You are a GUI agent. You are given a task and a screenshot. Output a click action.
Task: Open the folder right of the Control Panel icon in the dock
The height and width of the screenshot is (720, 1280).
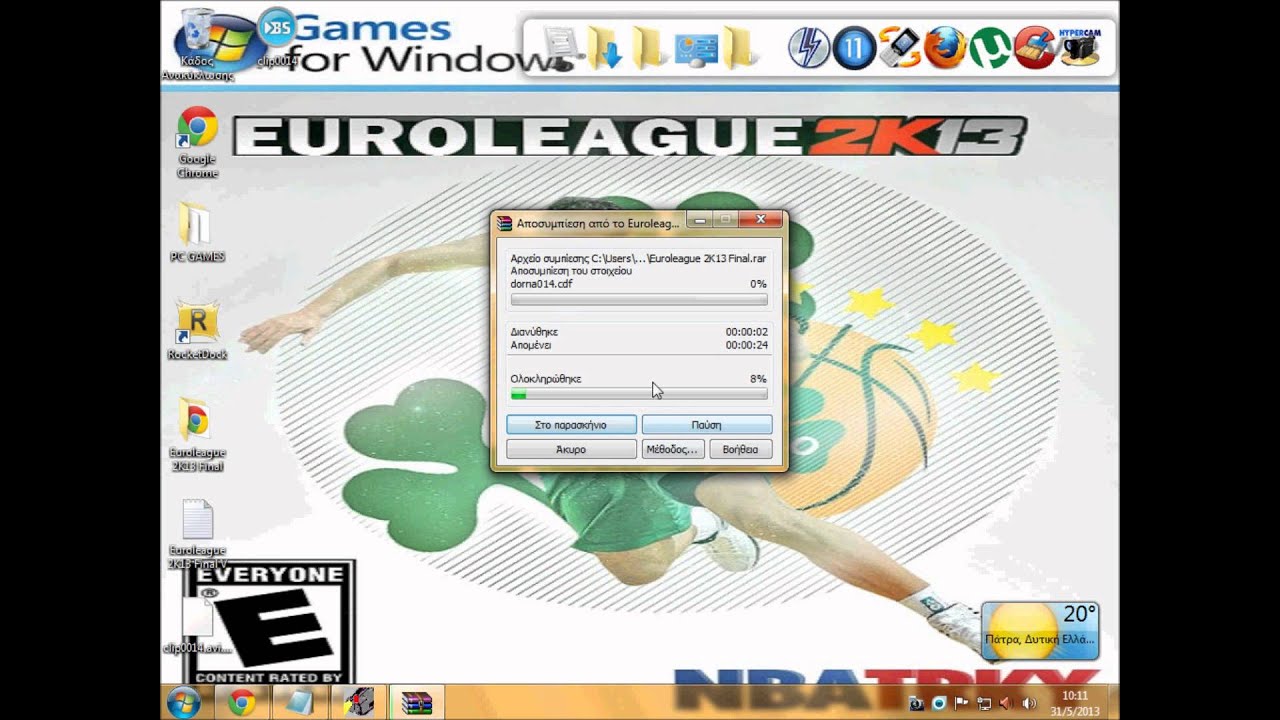(740, 47)
